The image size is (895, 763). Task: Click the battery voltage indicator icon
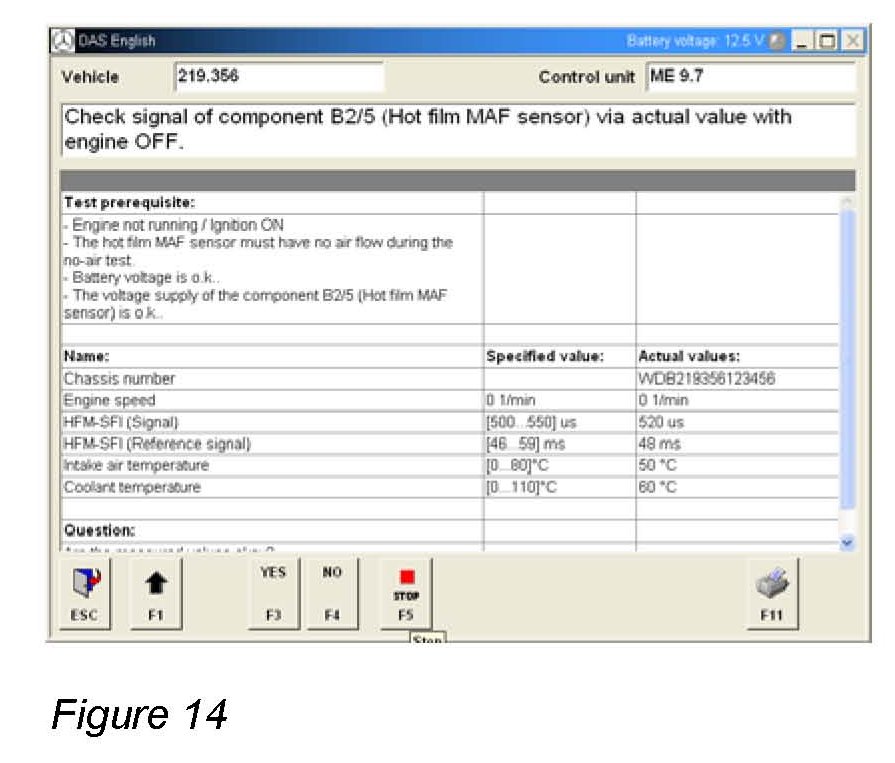coord(777,41)
